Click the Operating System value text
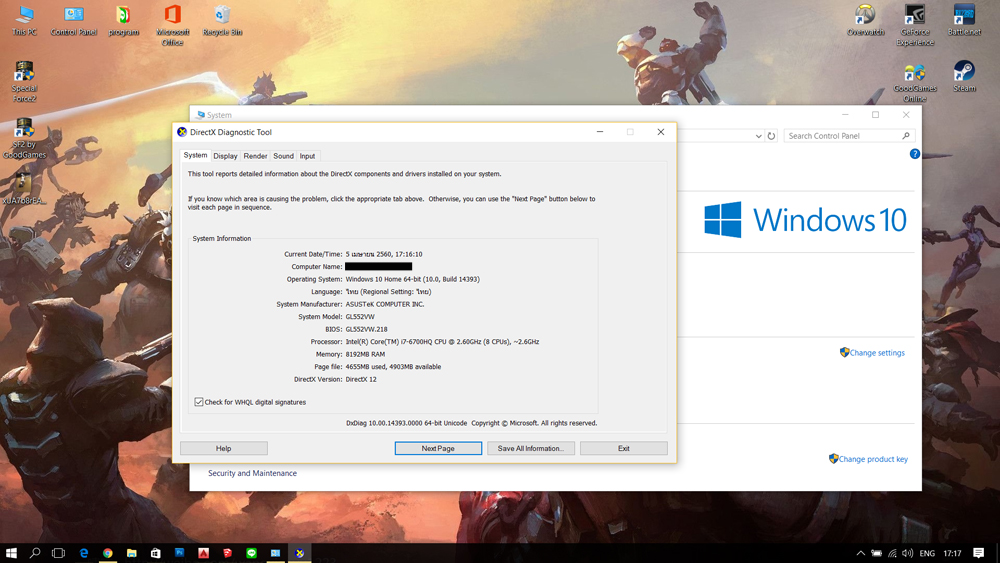 click(413, 279)
